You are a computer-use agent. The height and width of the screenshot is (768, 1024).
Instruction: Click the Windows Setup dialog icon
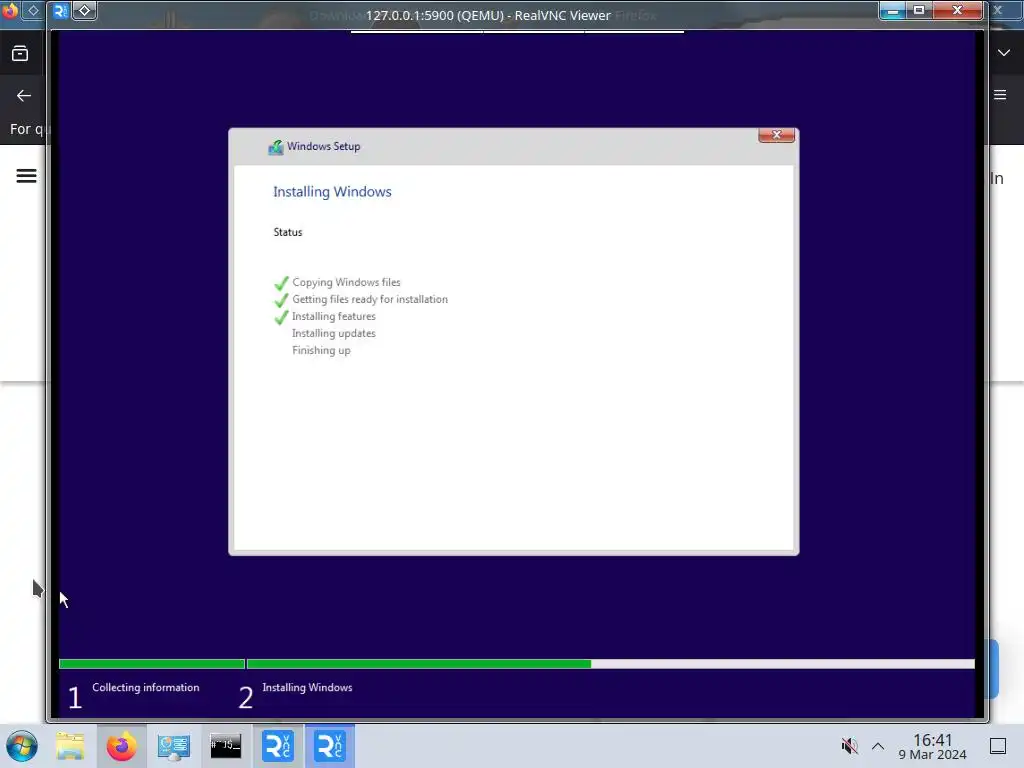pos(276,147)
